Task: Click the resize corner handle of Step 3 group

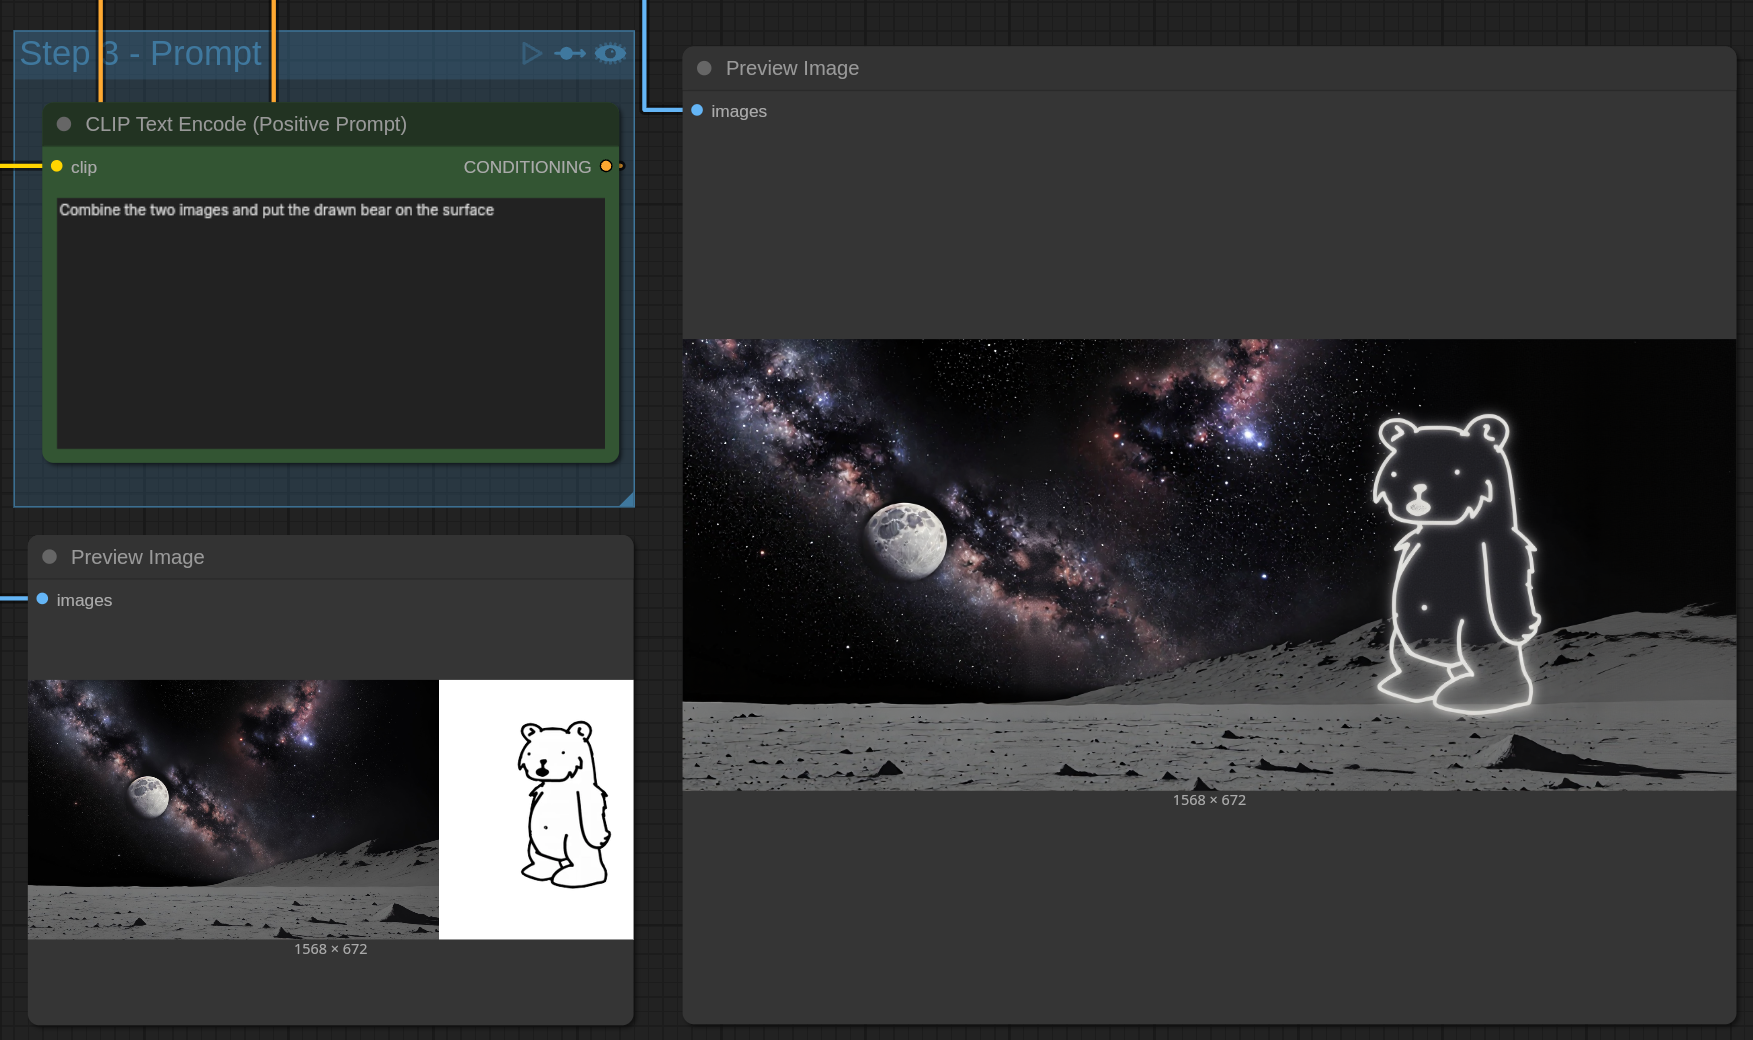Action: pyautogui.click(x=626, y=499)
